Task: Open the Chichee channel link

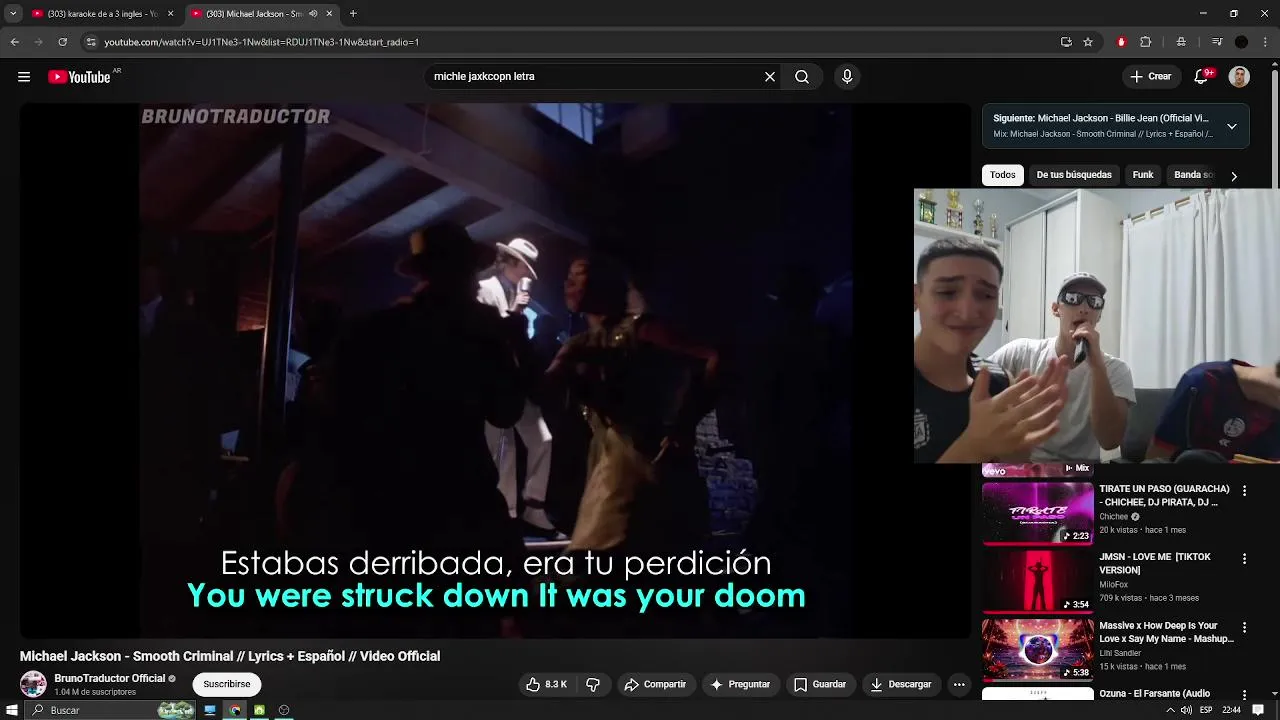Action: pyautogui.click(x=1113, y=517)
